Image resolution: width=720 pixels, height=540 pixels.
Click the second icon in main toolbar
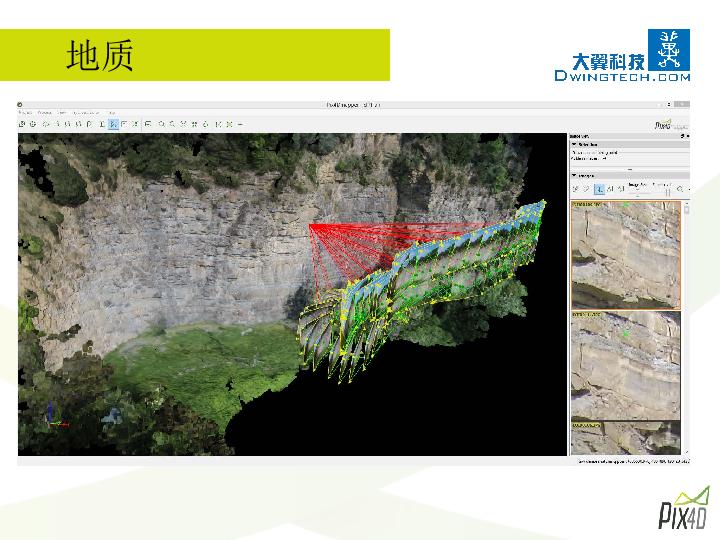pos(33,124)
